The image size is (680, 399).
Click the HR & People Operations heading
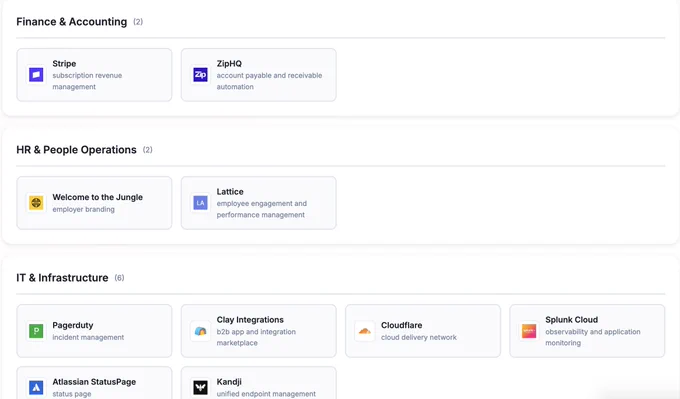[x=76, y=150]
